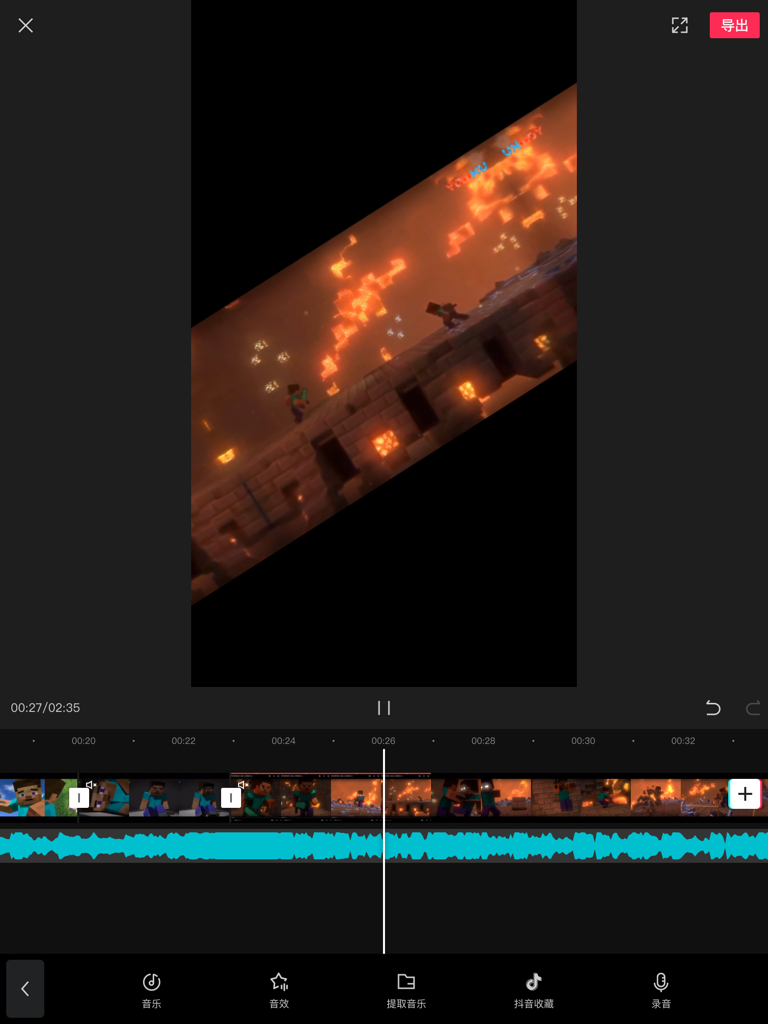
Task: Redo the undone edit
Action: (753, 707)
